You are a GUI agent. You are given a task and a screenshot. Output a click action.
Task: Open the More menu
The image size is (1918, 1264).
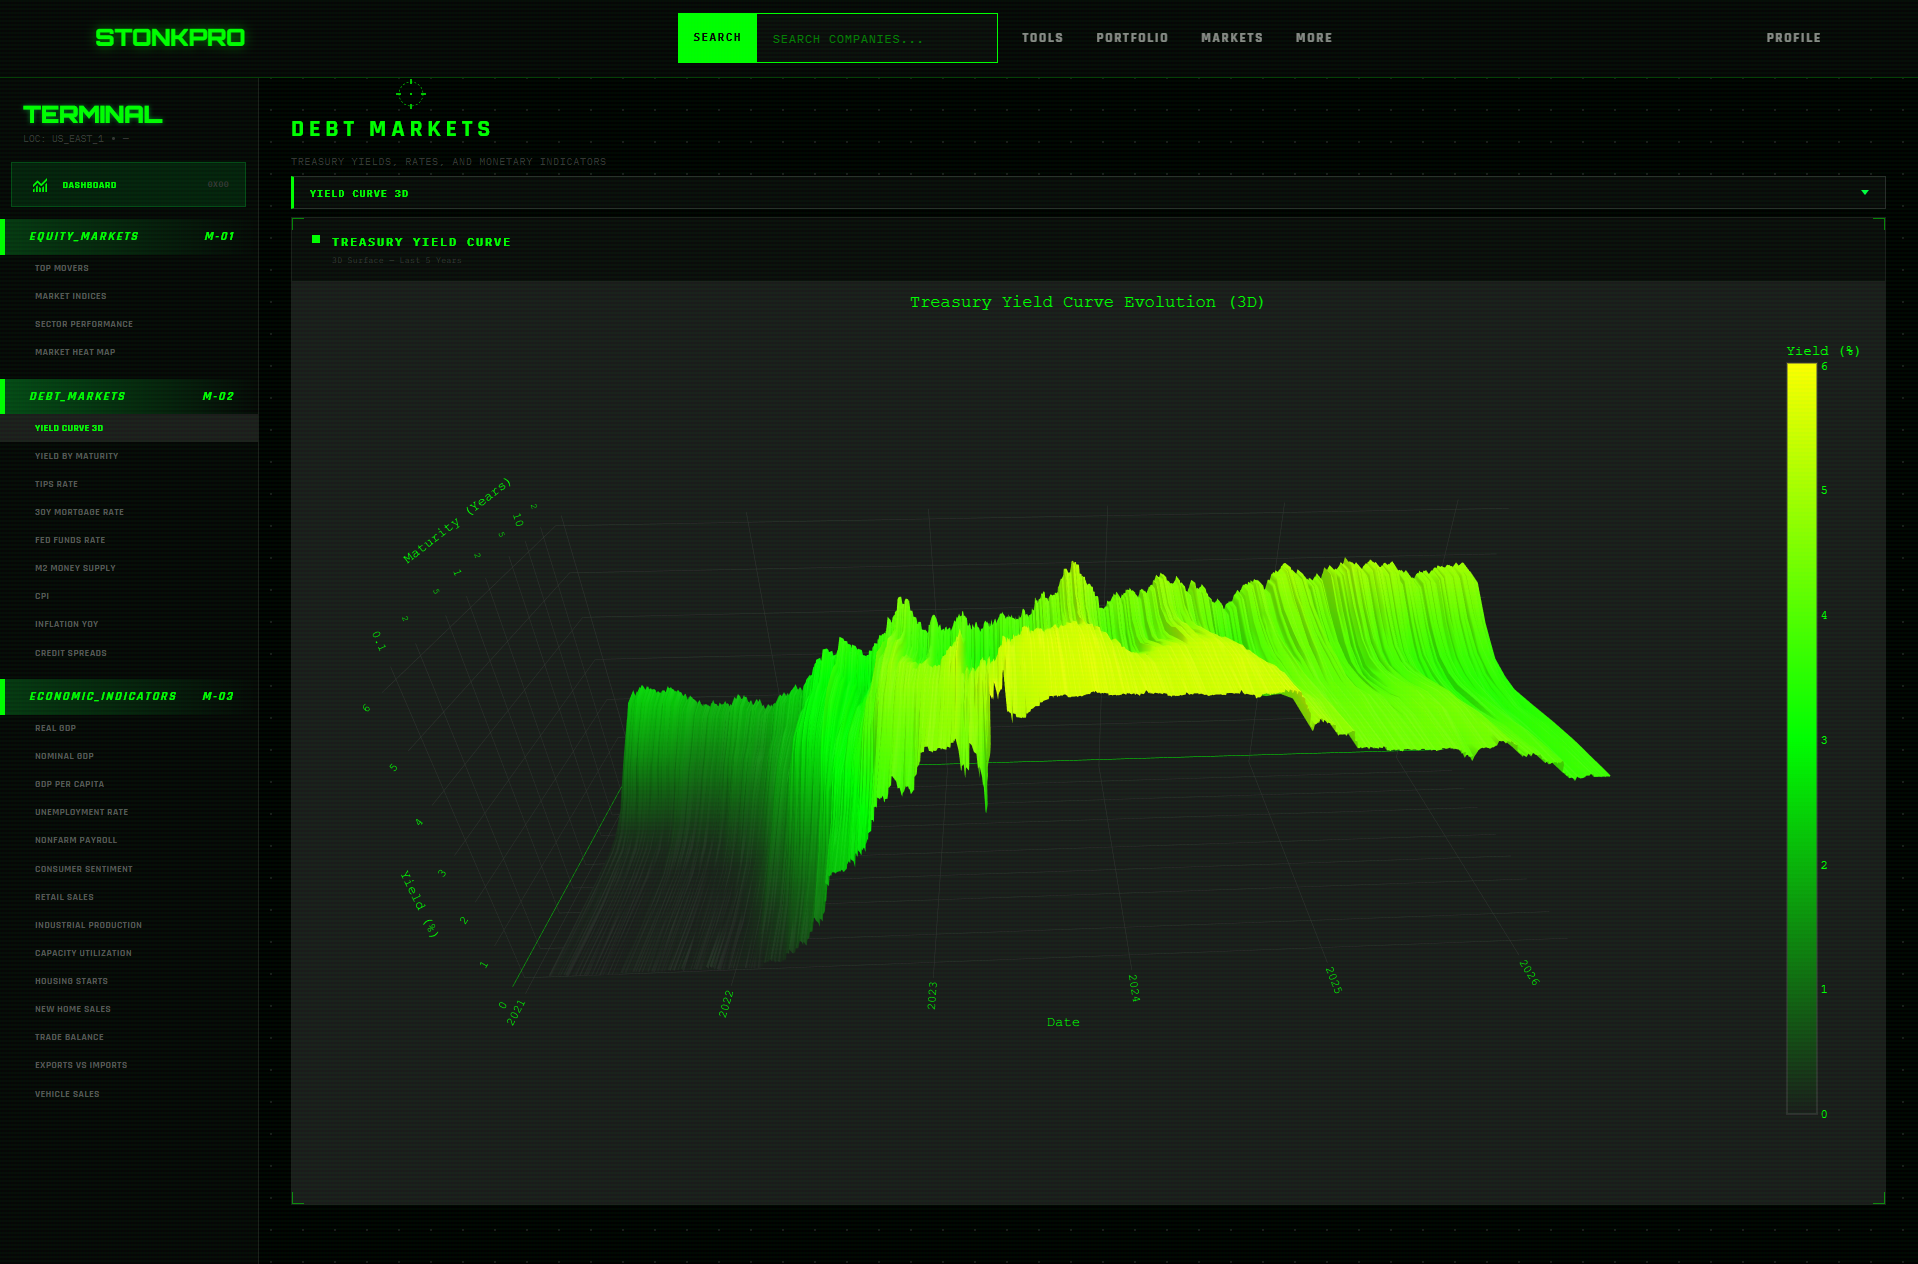click(1313, 38)
